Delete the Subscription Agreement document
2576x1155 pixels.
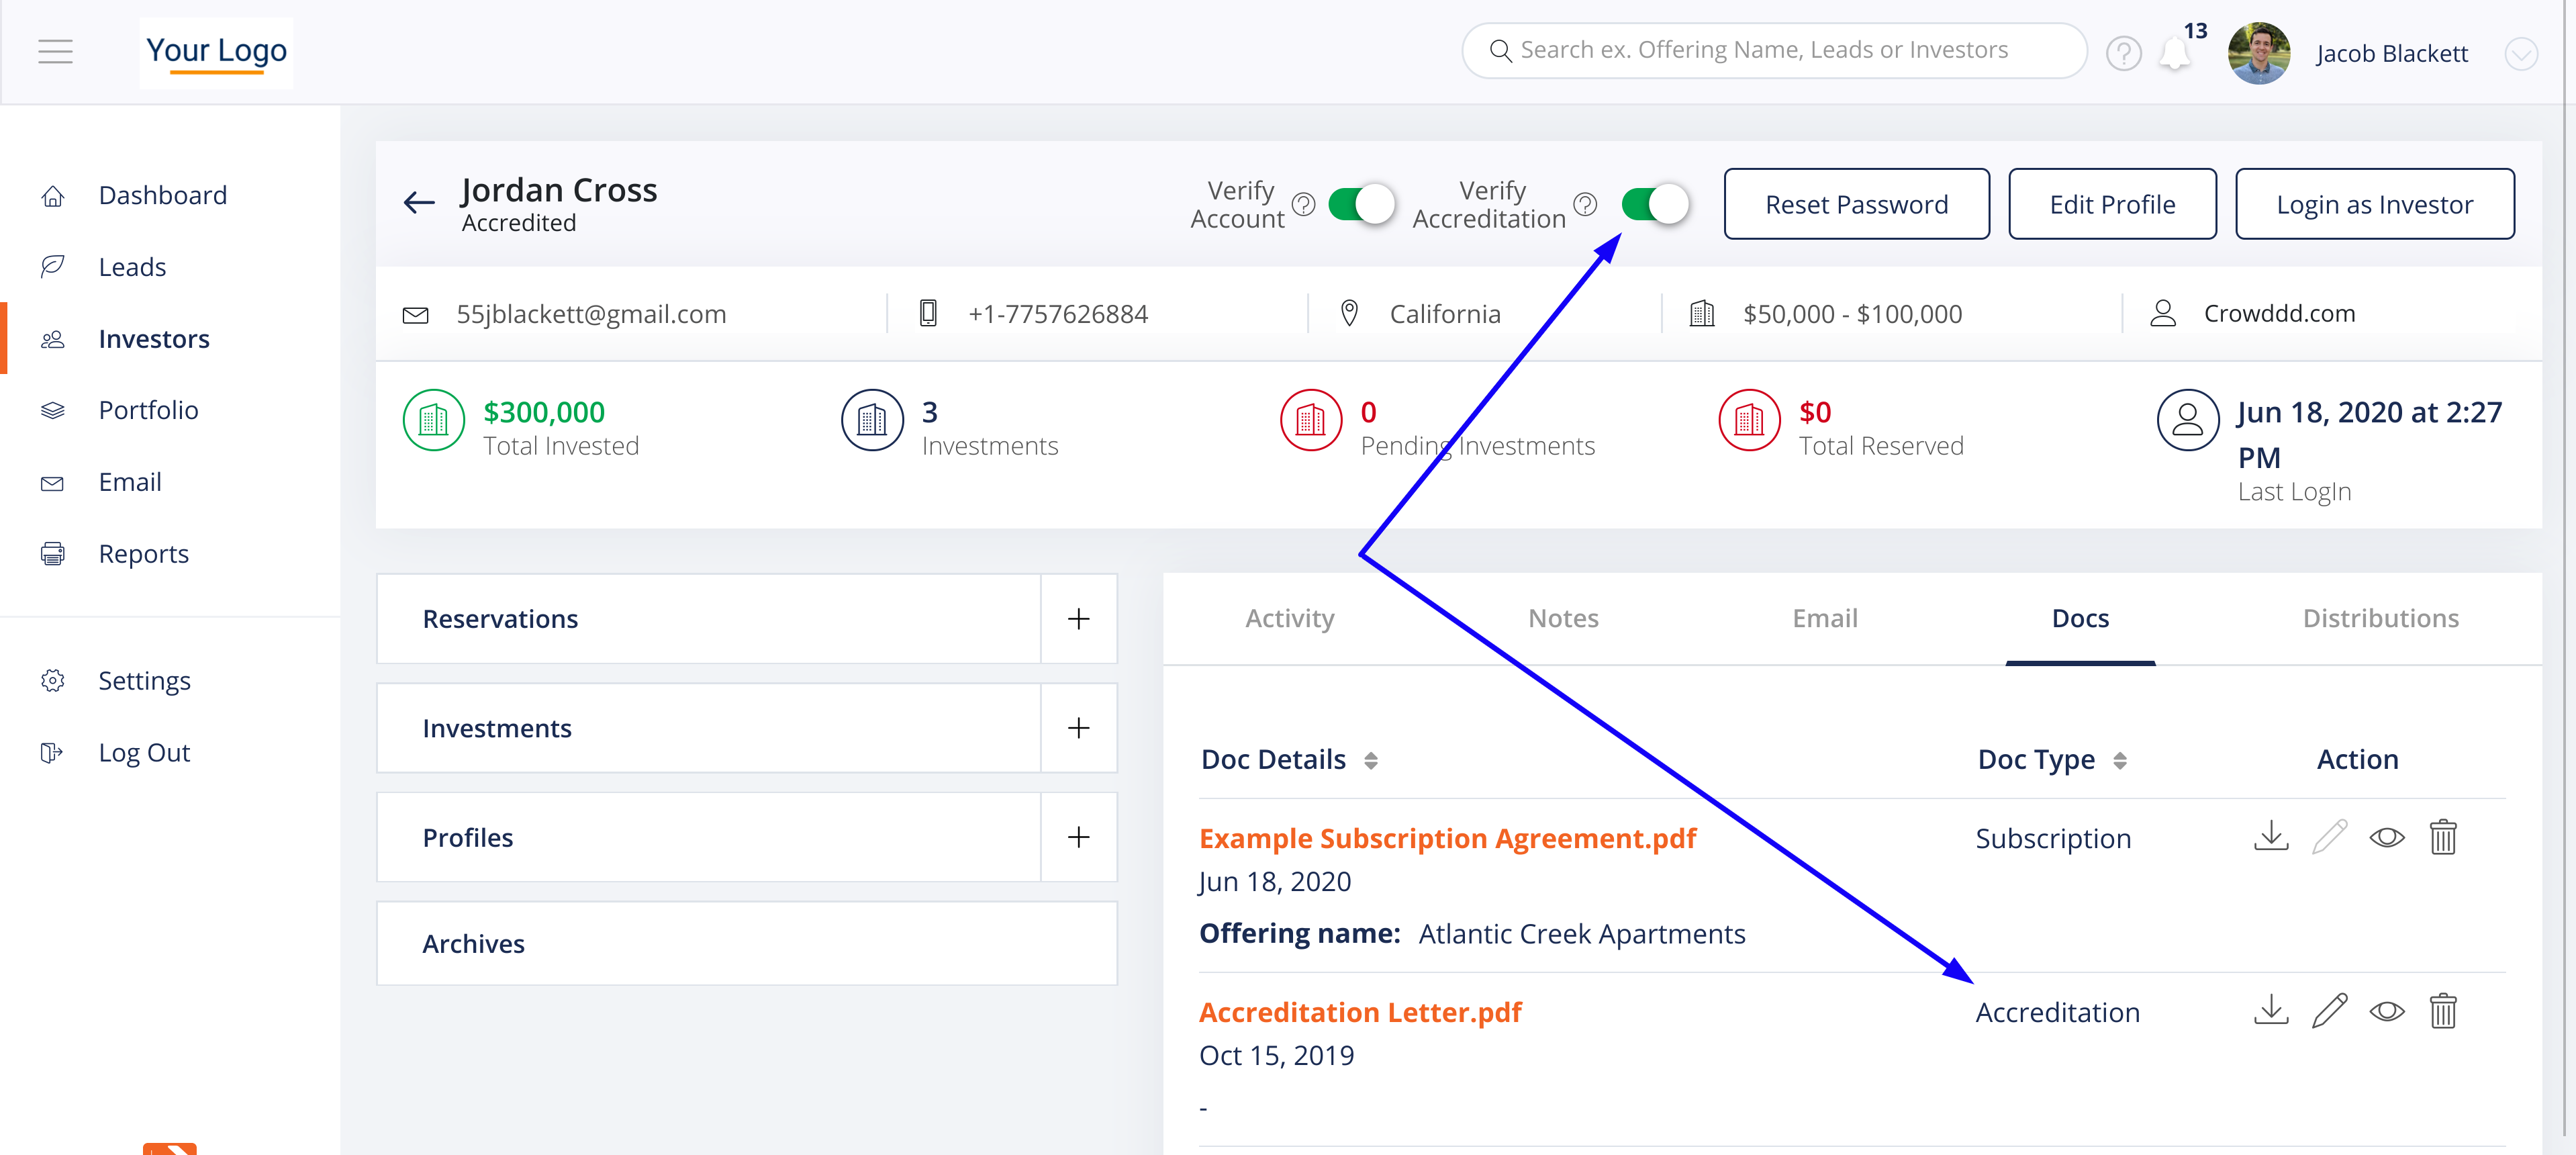(x=2443, y=836)
